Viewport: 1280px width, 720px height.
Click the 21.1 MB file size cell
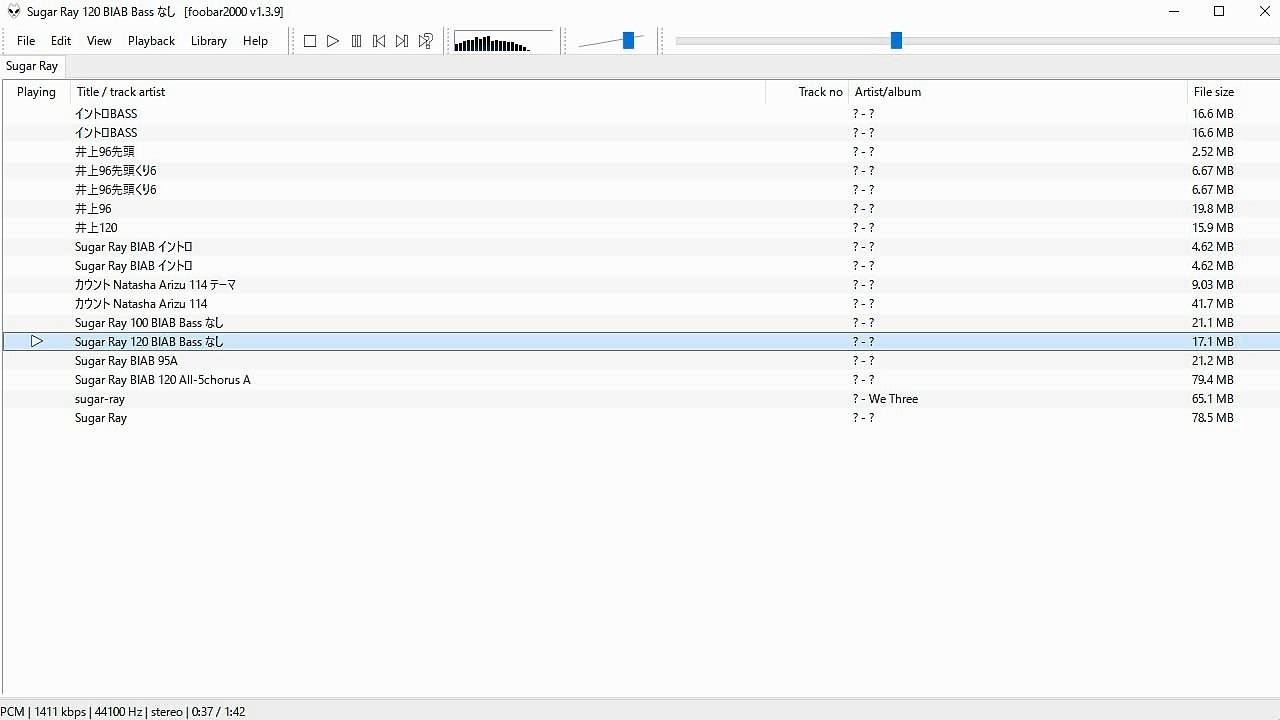(1212, 323)
